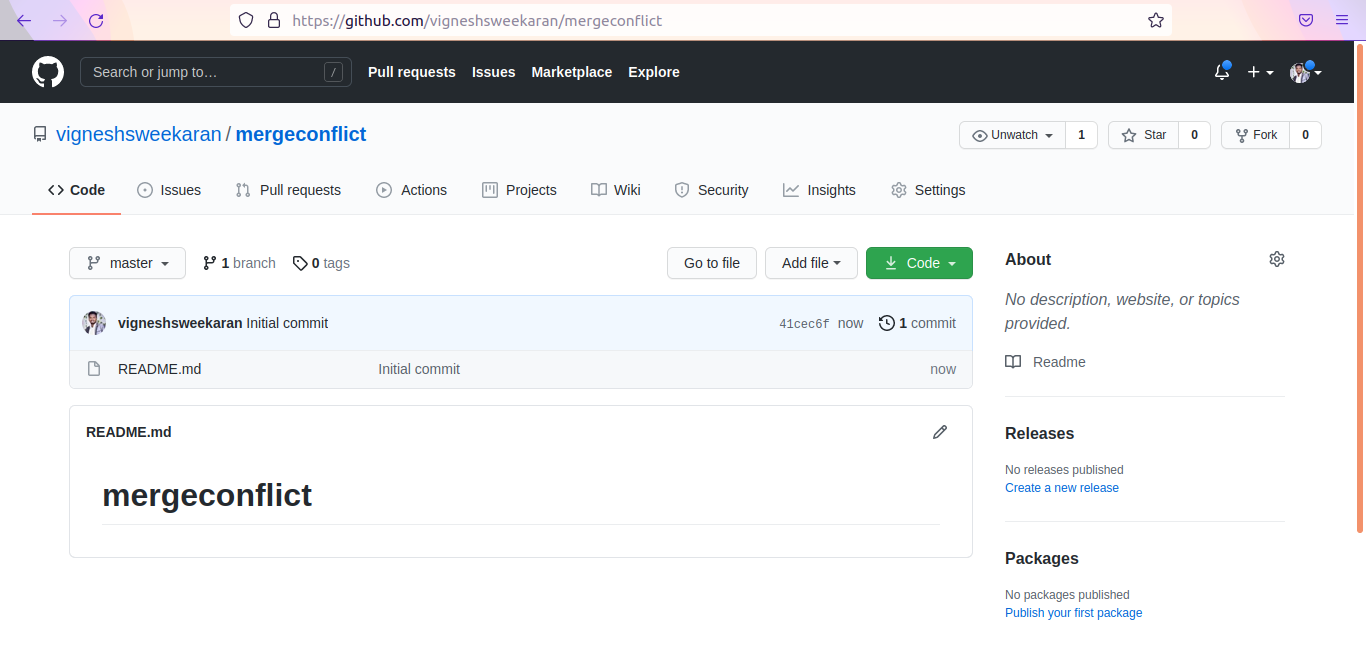Open the plus create-new dropdown
The width and height of the screenshot is (1366, 649).
click(1260, 72)
